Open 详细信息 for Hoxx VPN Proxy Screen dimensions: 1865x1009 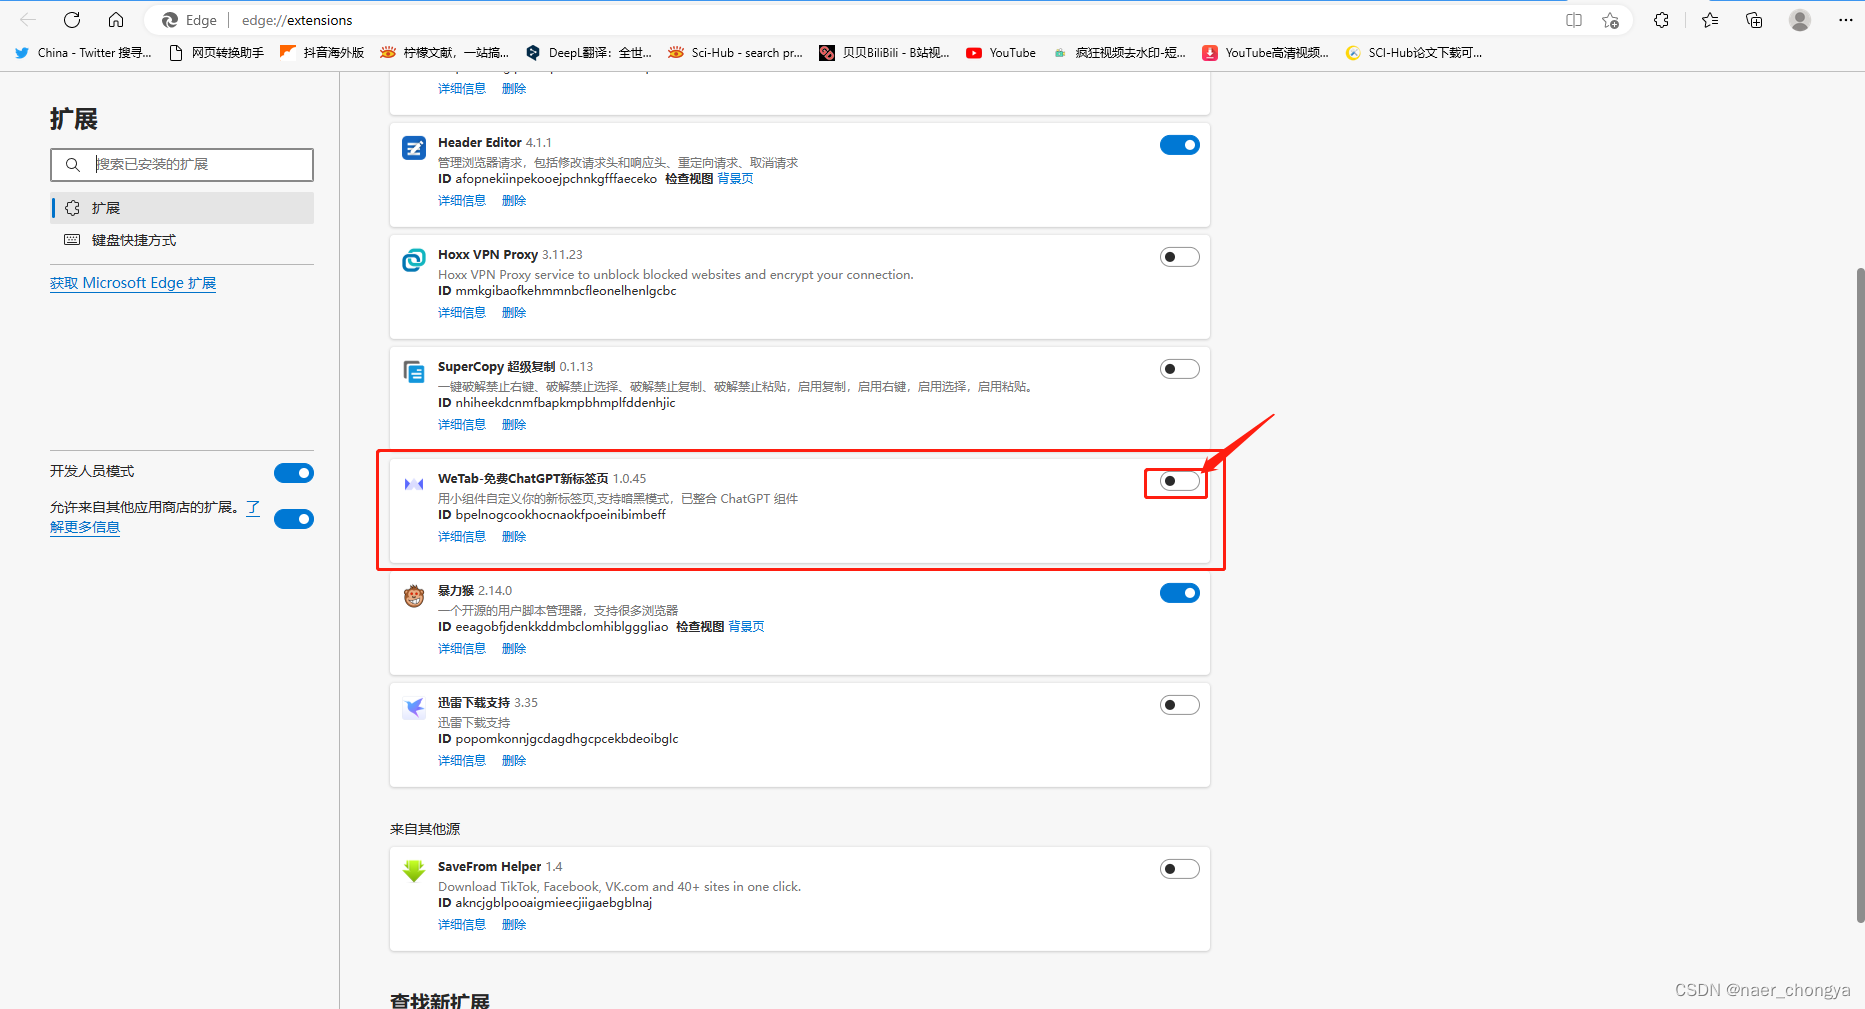tap(462, 313)
